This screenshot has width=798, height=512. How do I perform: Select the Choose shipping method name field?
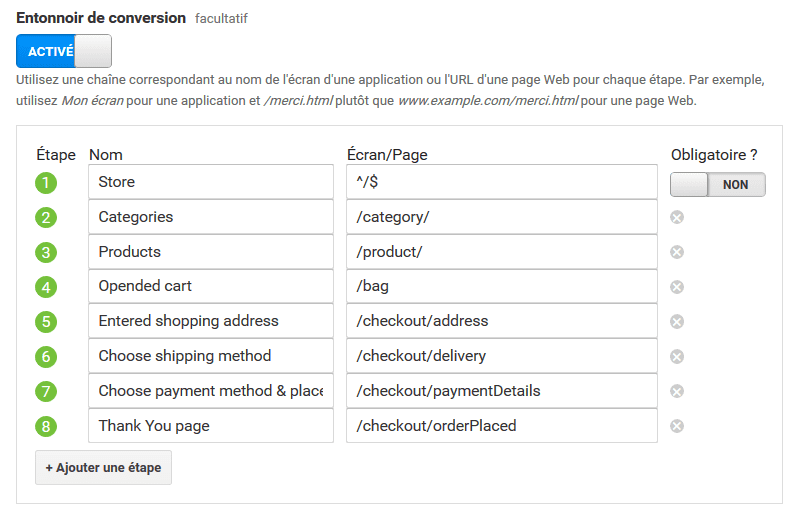point(210,356)
